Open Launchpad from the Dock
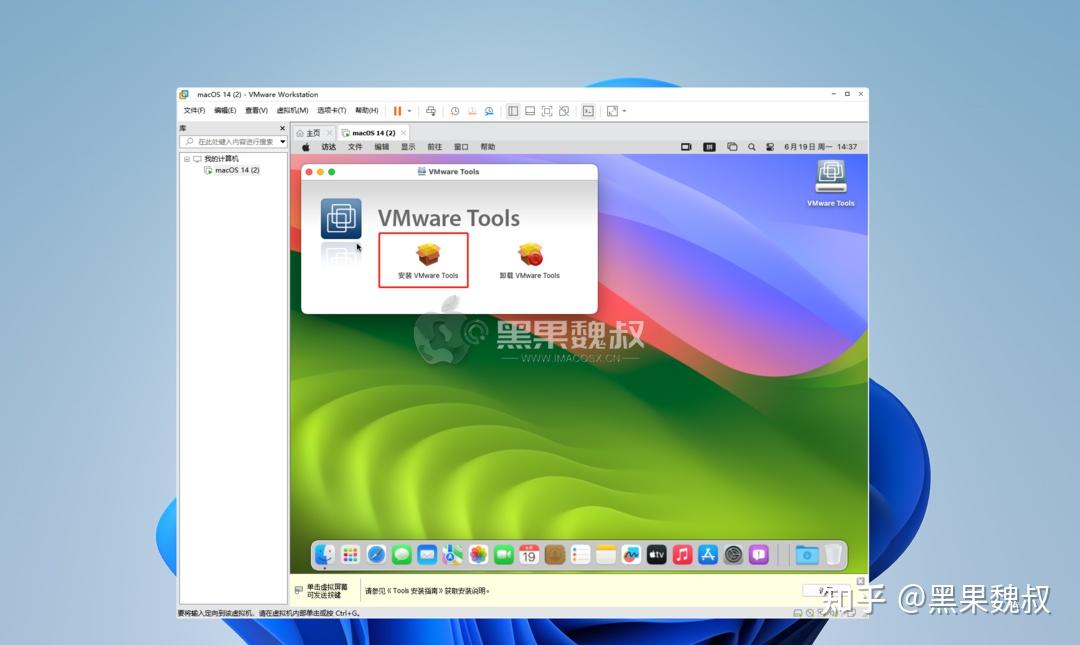This screenshot has height=645, width=1080. [351, 554]
